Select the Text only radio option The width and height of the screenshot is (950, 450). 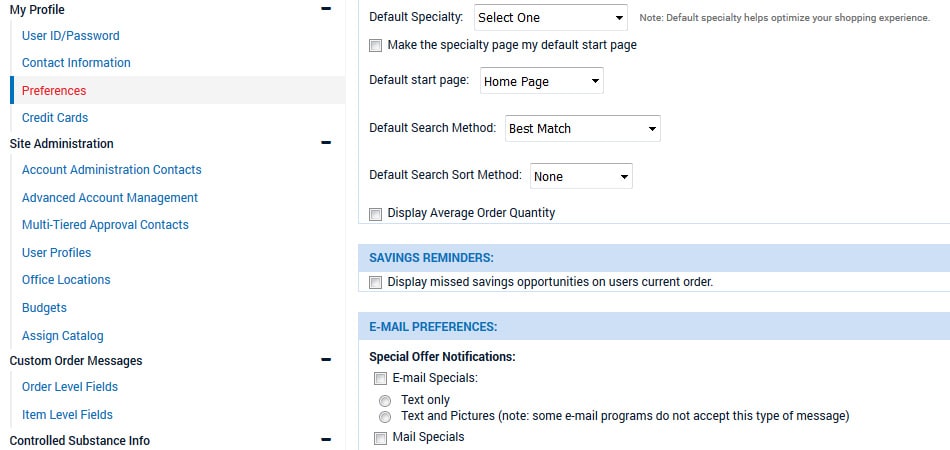[x=385, y=400]
